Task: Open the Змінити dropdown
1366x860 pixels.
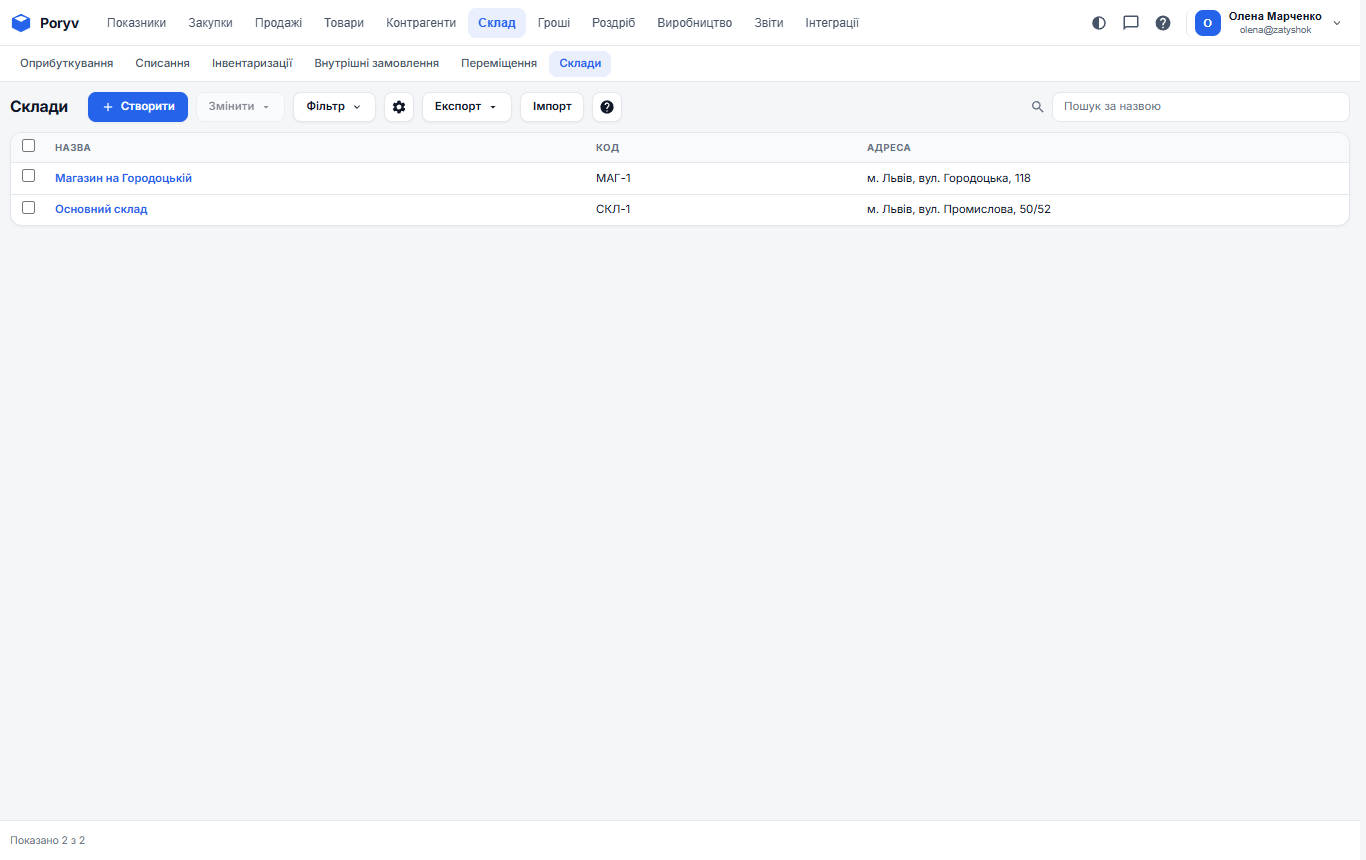Action: 240,107
